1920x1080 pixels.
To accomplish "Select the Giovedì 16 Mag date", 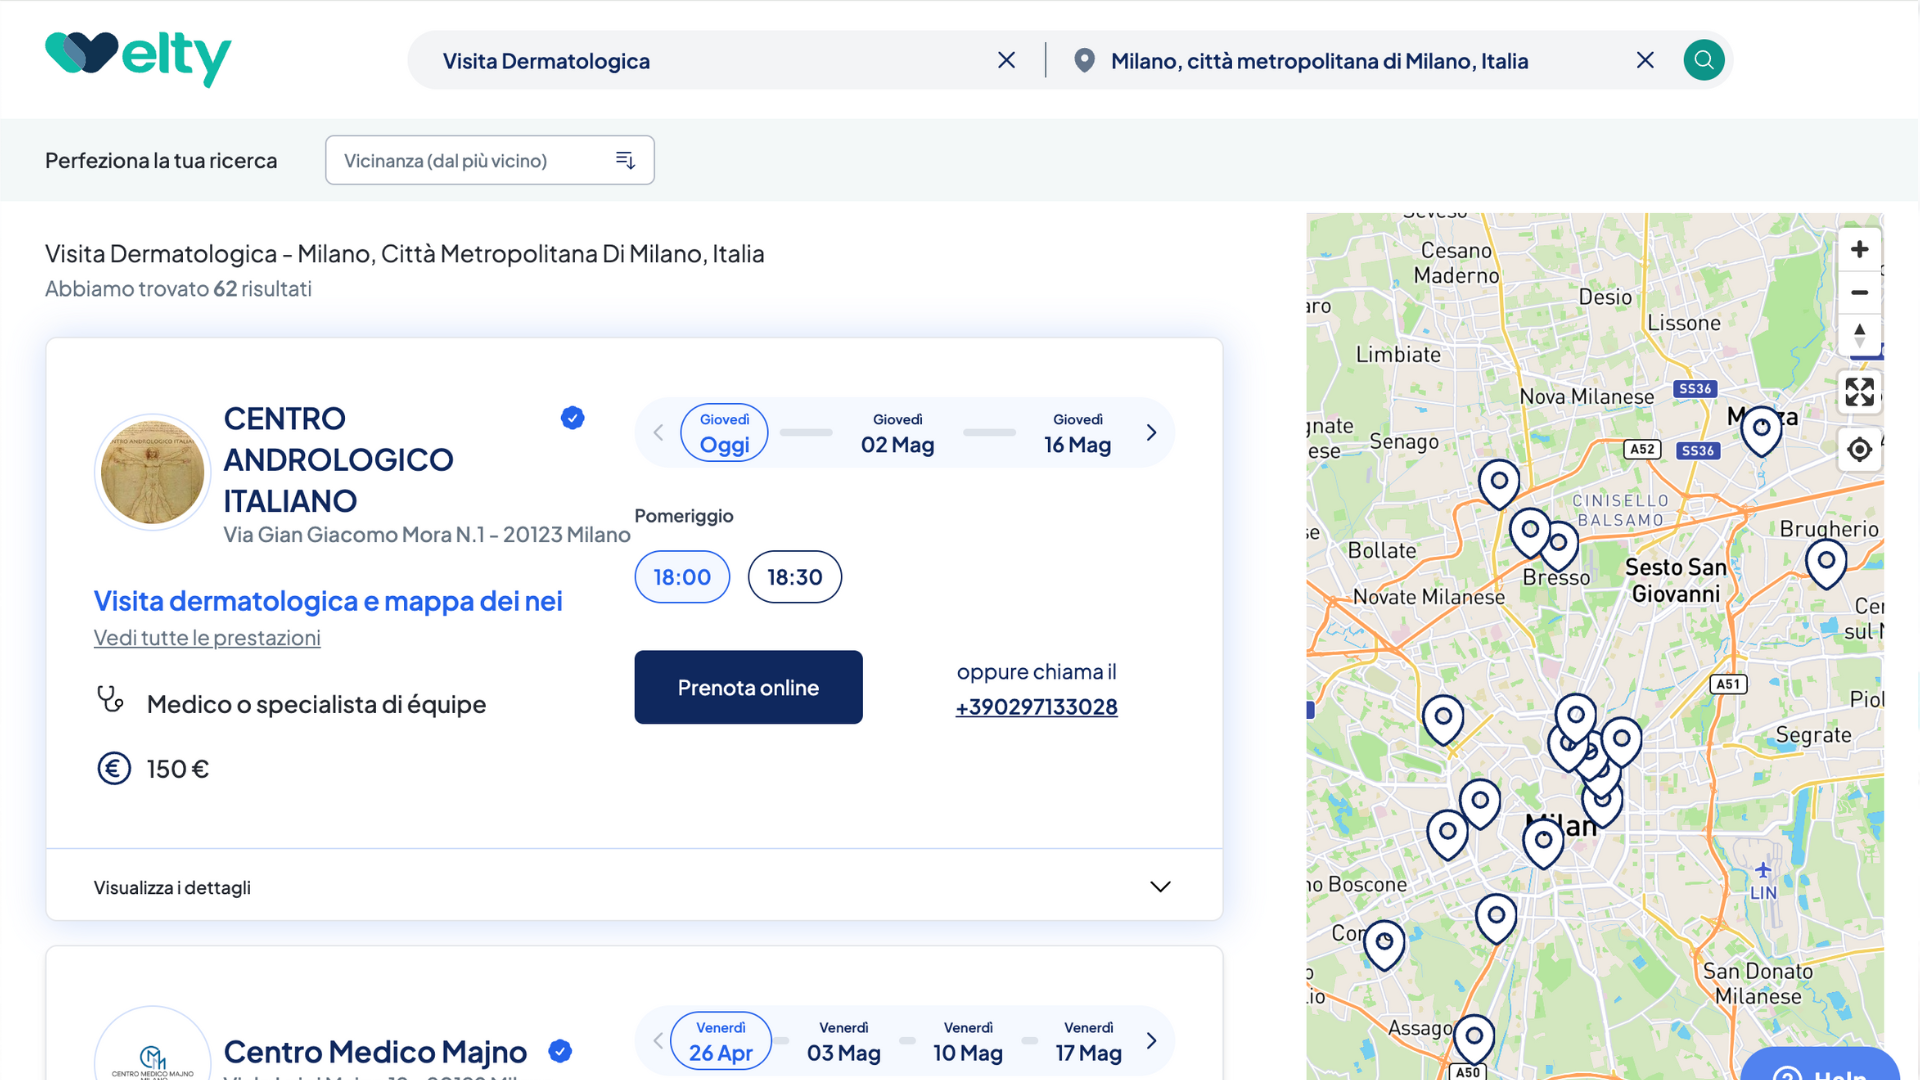I will 1077,433.
